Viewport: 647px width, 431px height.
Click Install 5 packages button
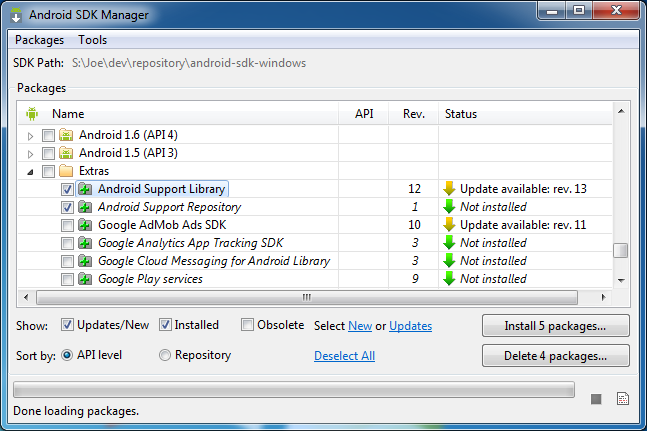pos(556,326)
